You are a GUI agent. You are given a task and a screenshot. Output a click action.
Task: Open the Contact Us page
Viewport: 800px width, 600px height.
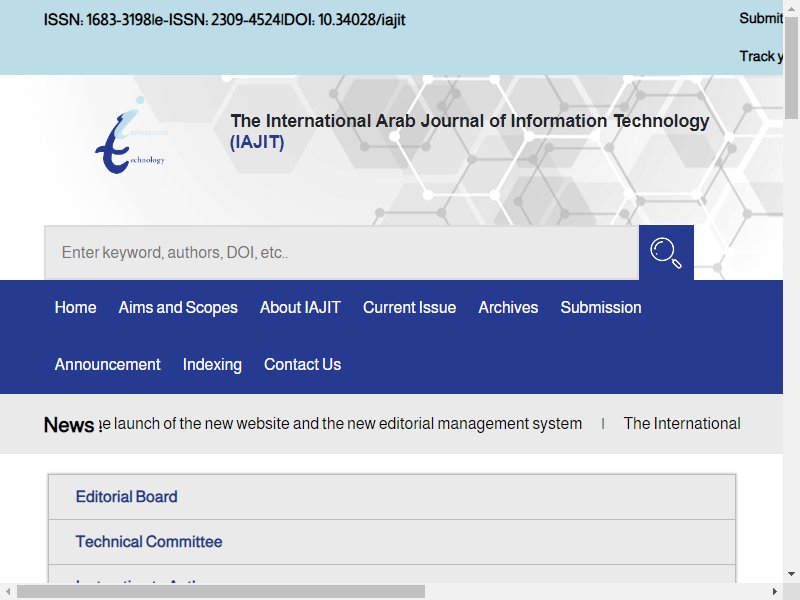(303, 365)
